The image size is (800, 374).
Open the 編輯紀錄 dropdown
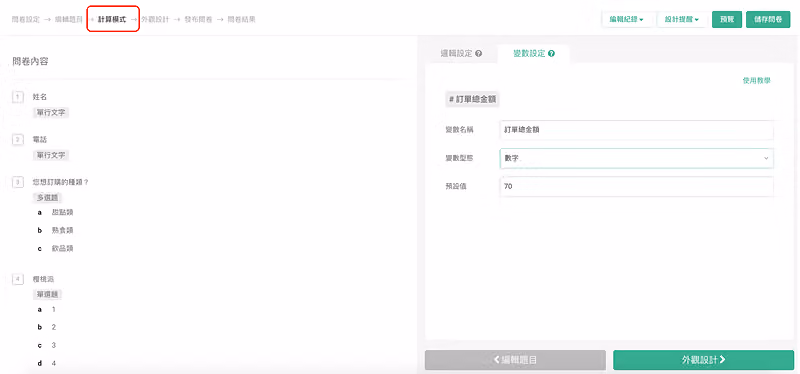pos(627,19)
